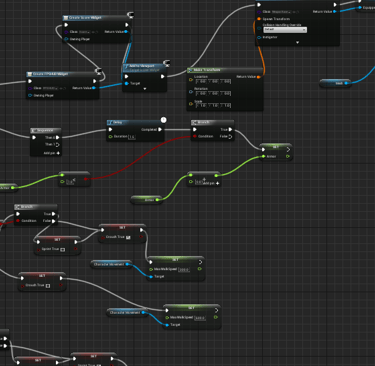Image resolution: width=375 pixels, height=366 pixels.
Task: Click False pin on the lower-left Branch node
Action: tap(53, 221)
